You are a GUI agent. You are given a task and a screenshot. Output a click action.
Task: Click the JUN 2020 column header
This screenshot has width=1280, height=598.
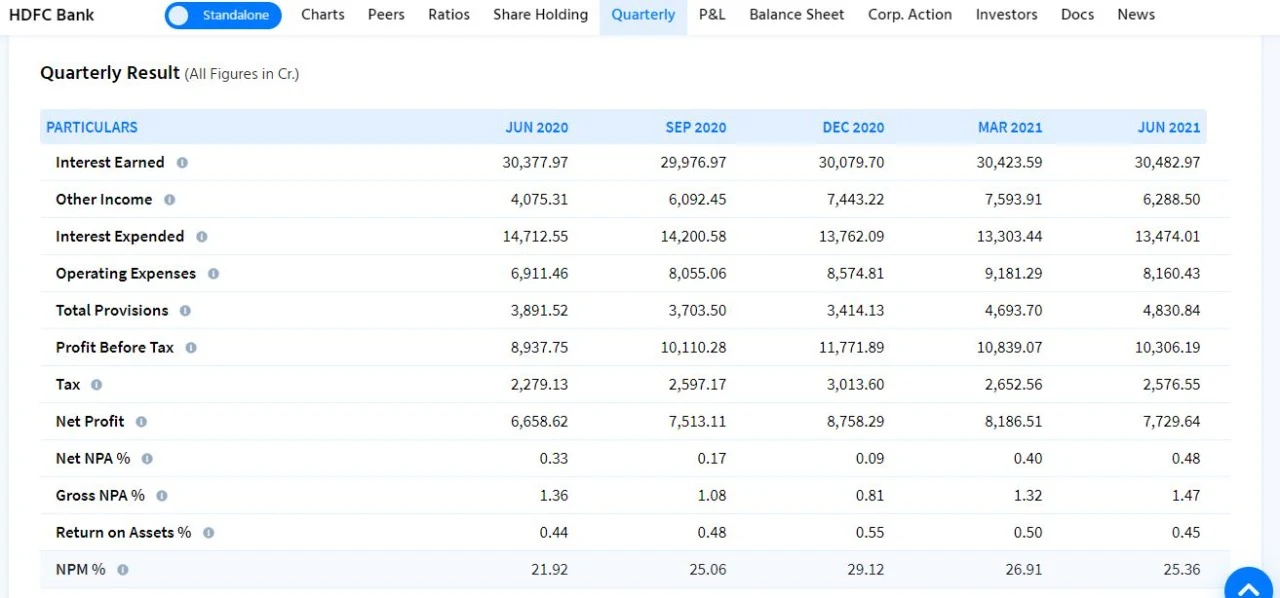click(537, 127)
